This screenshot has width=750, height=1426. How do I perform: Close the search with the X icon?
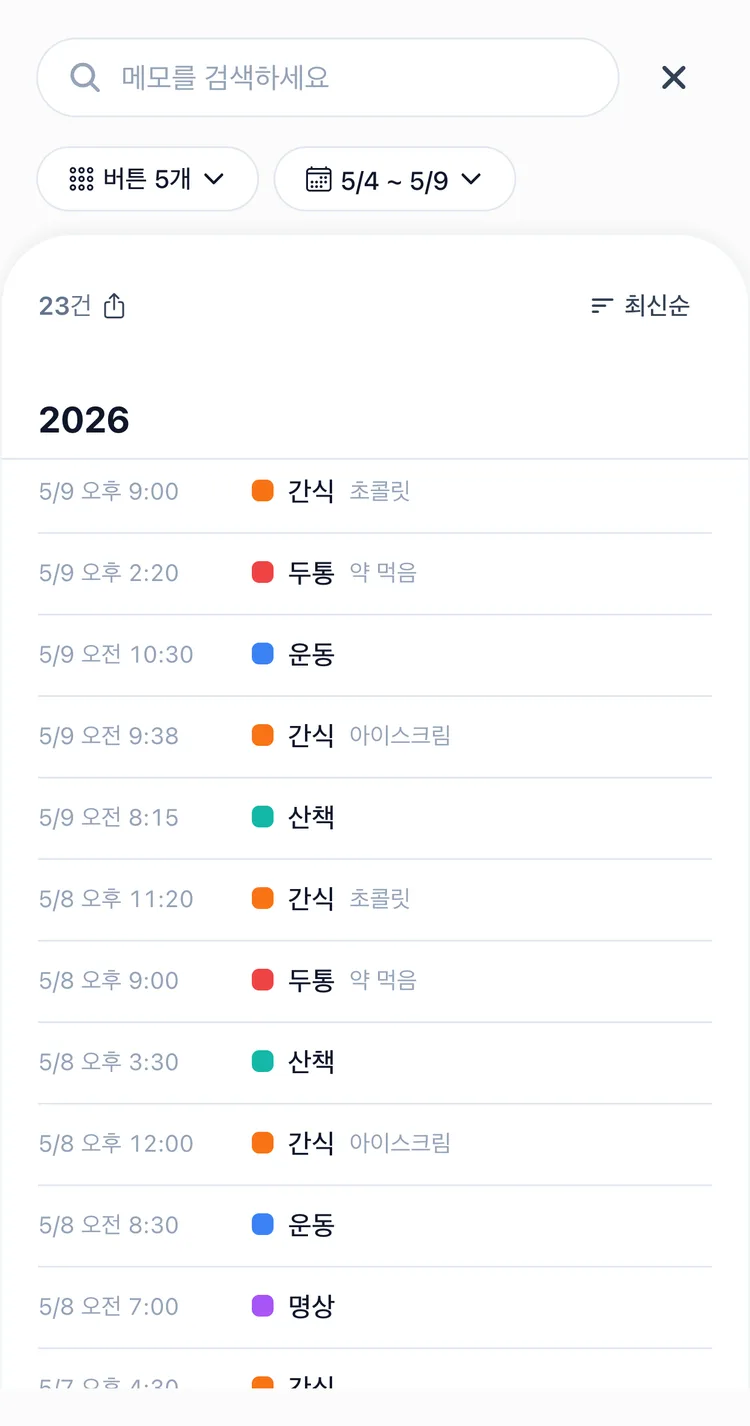pos(674,77)
